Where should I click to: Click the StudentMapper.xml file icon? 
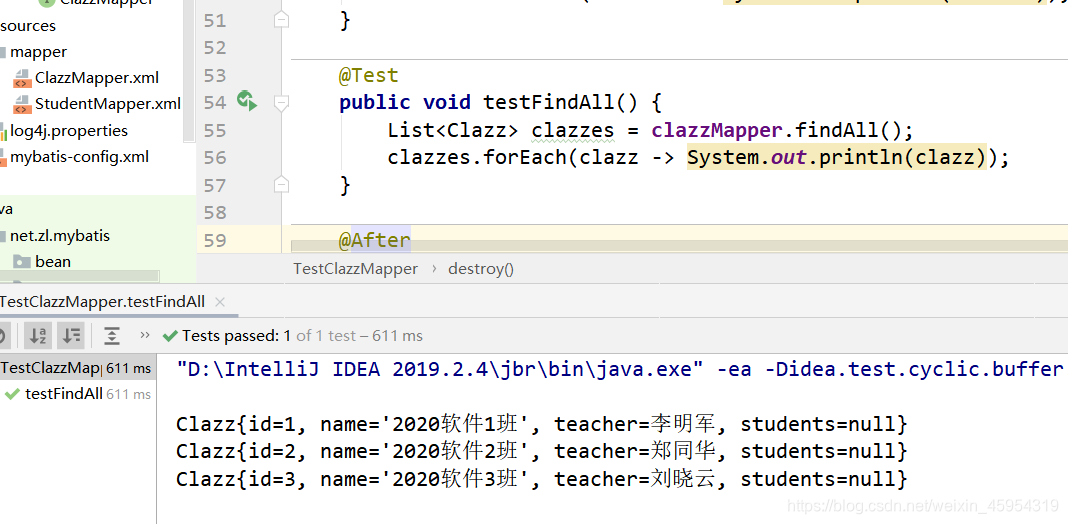pos(22,104)
